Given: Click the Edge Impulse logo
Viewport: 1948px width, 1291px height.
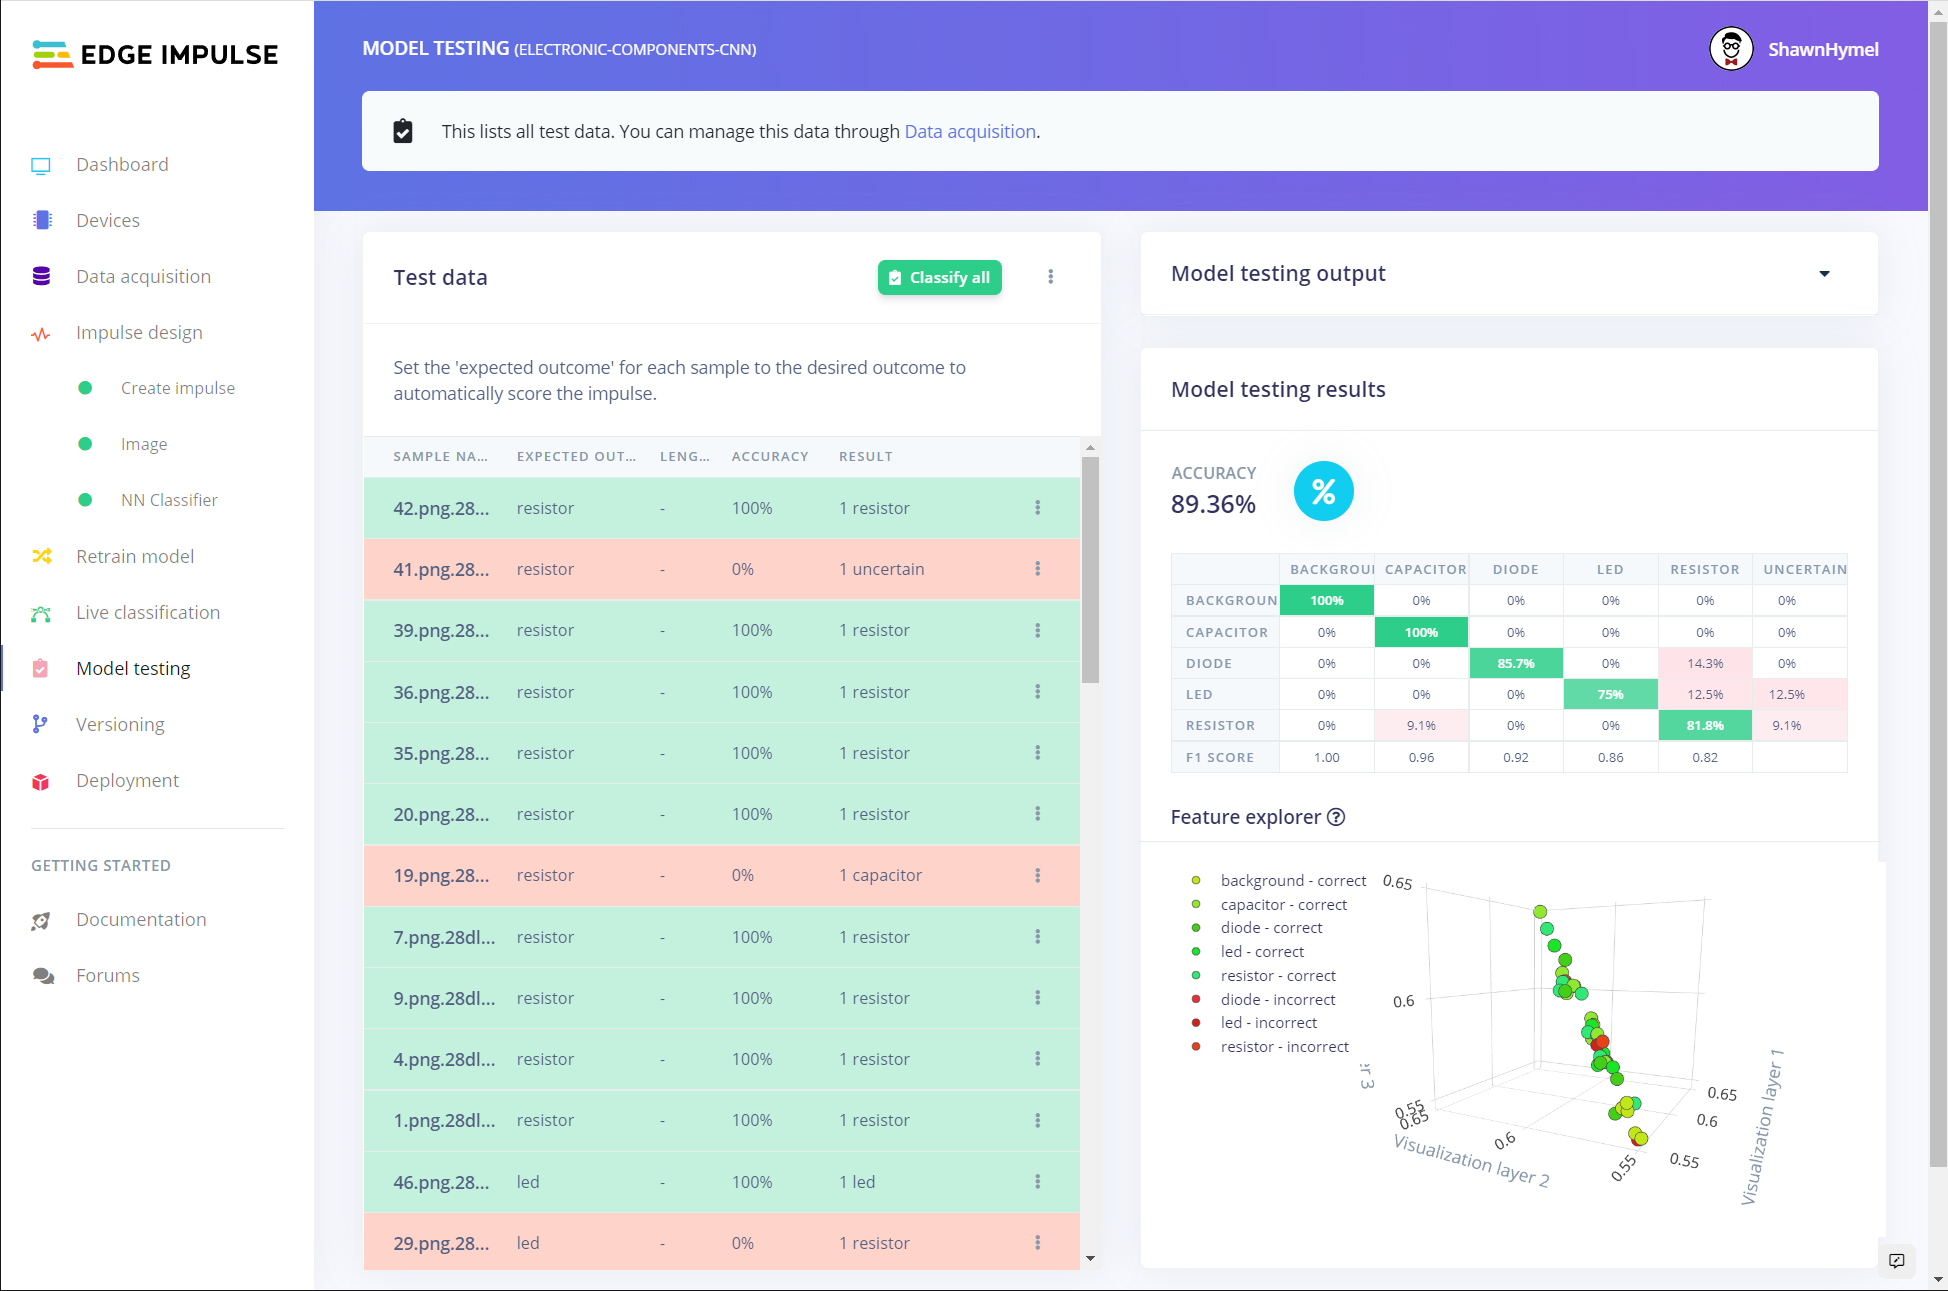Looking at the screenshot, I should (x=155, y=54).
